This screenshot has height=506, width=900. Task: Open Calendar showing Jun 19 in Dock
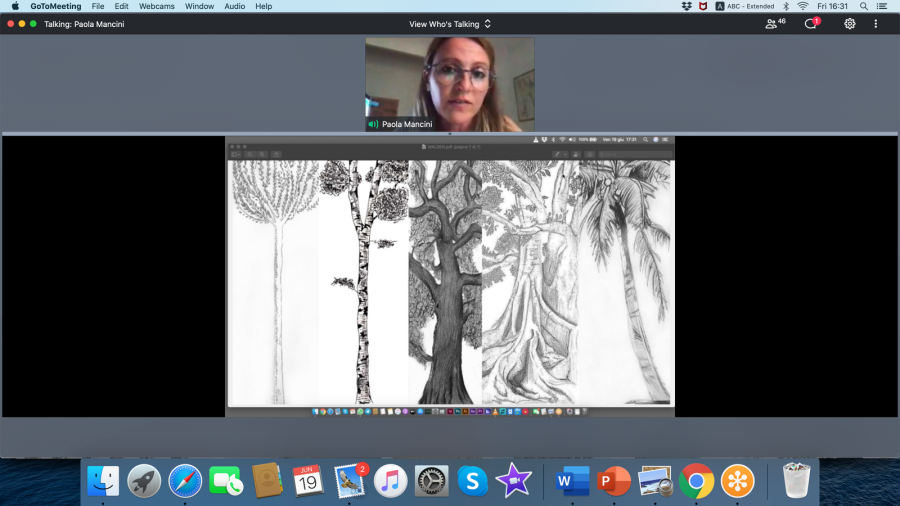(x=308, y=481)
